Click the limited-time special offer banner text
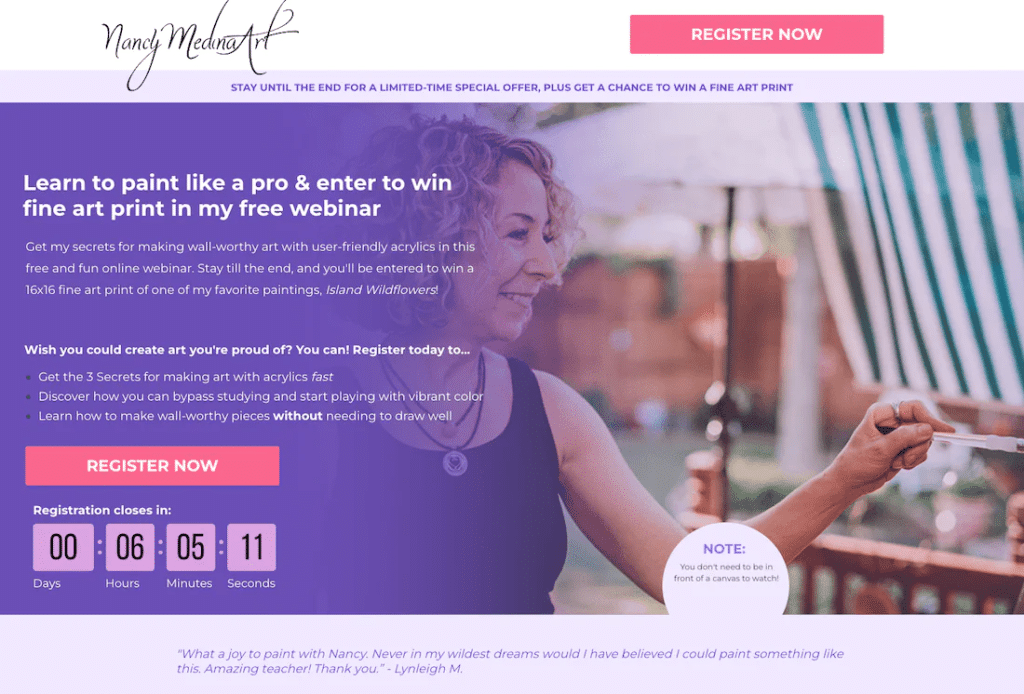The width and height of the screenshot is (1024, 694). (x=511, y=87)
